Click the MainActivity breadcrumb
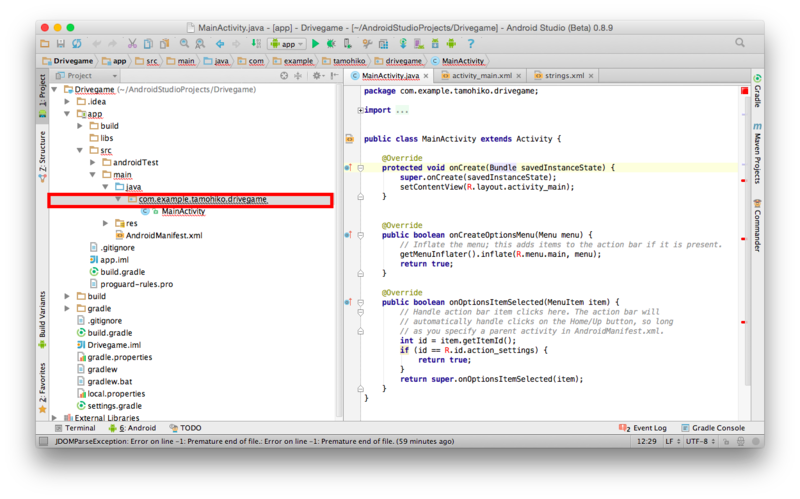This screenshot has height=499, width=800. point(458,61)
